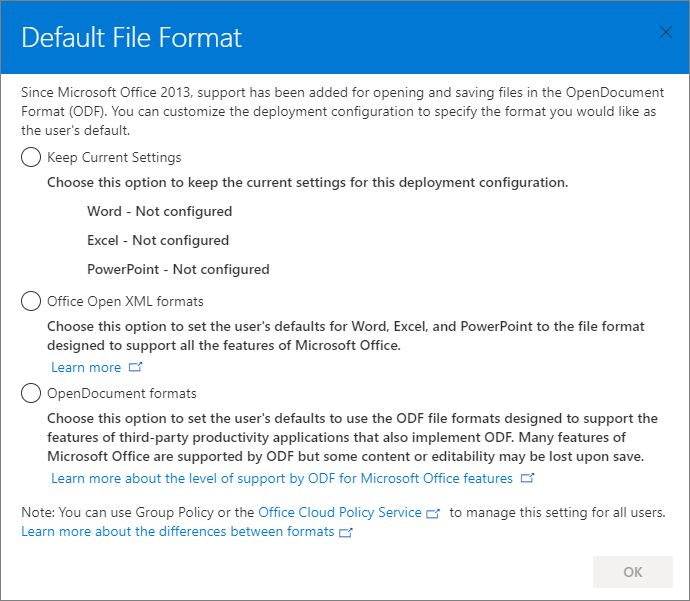Click the Excel - Not configured text
This screenshot has height=601, width=690.
158,241
